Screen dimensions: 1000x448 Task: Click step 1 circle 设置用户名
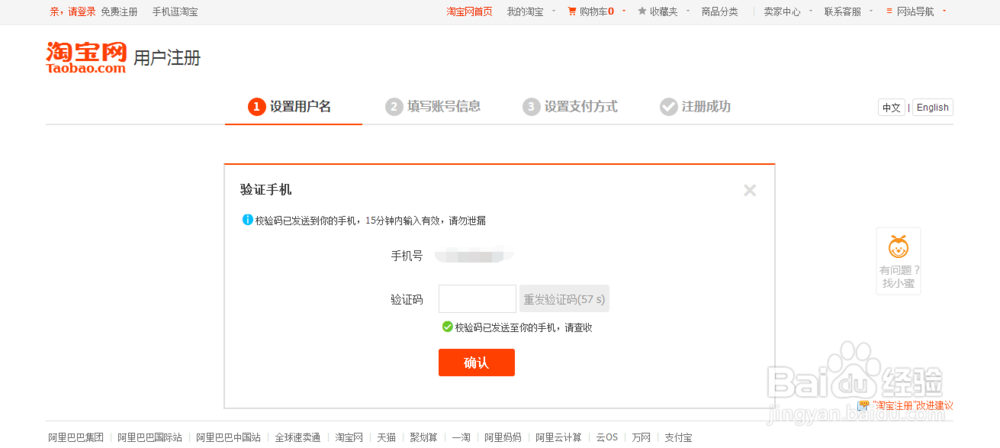tap(256, 107)
